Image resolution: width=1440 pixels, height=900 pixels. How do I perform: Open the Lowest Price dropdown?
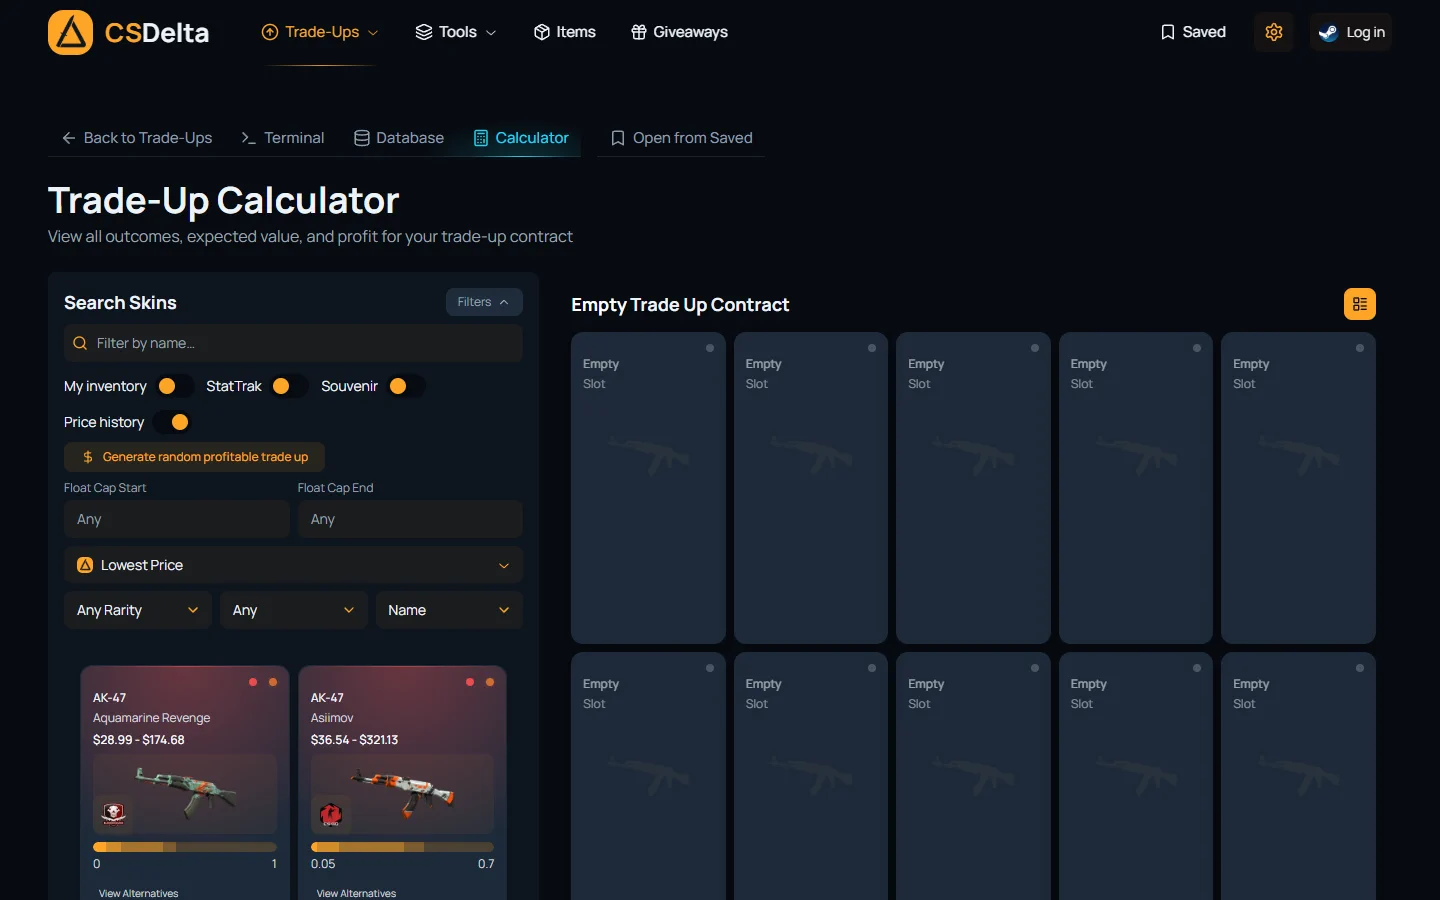tap(293, 565)
